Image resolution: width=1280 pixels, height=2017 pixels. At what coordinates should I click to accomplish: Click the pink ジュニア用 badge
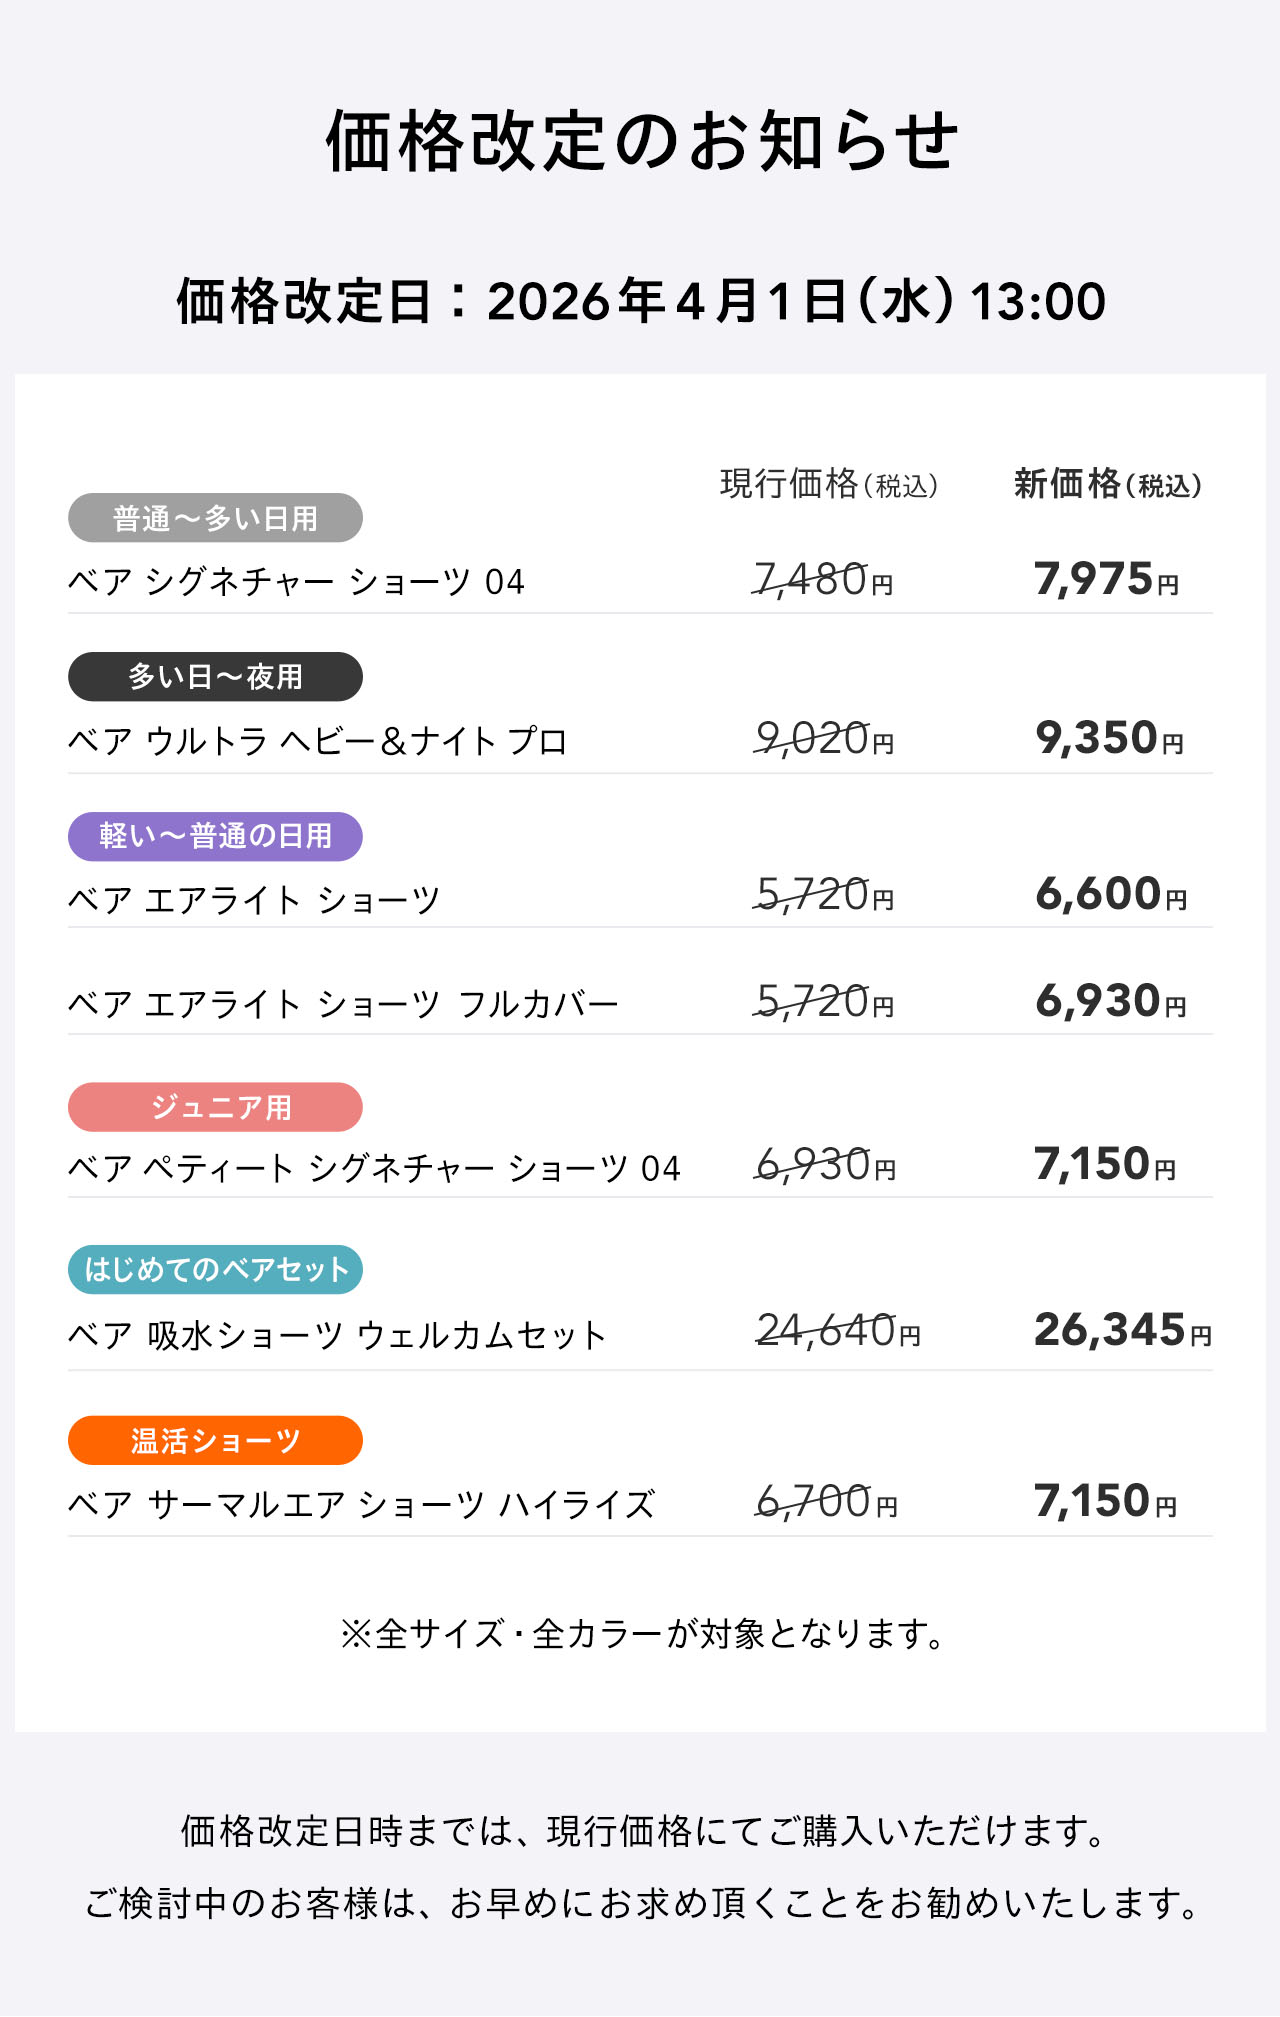[215, 1107]
